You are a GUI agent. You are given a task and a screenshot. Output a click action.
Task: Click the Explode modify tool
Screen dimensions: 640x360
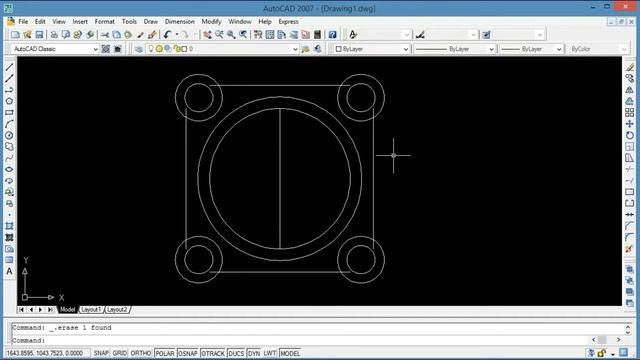point(630,249)
